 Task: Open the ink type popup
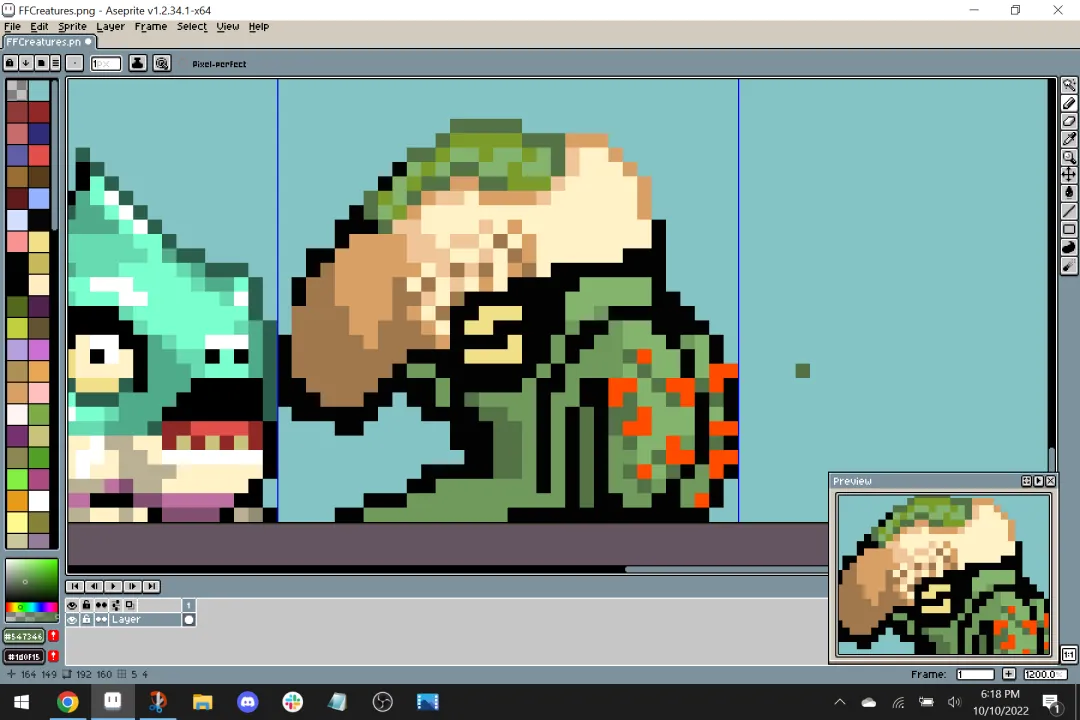[x=138, y=63]
